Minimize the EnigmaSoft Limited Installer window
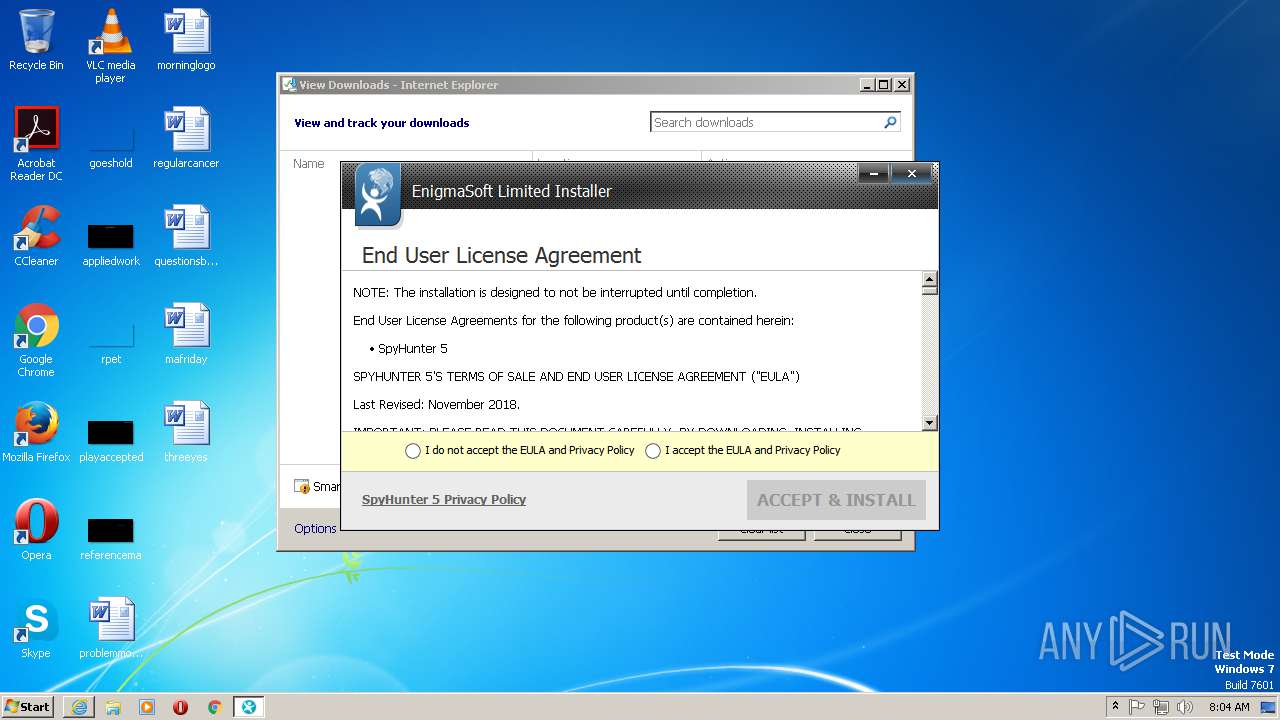The image size is (1280, 720). (873, 174)
